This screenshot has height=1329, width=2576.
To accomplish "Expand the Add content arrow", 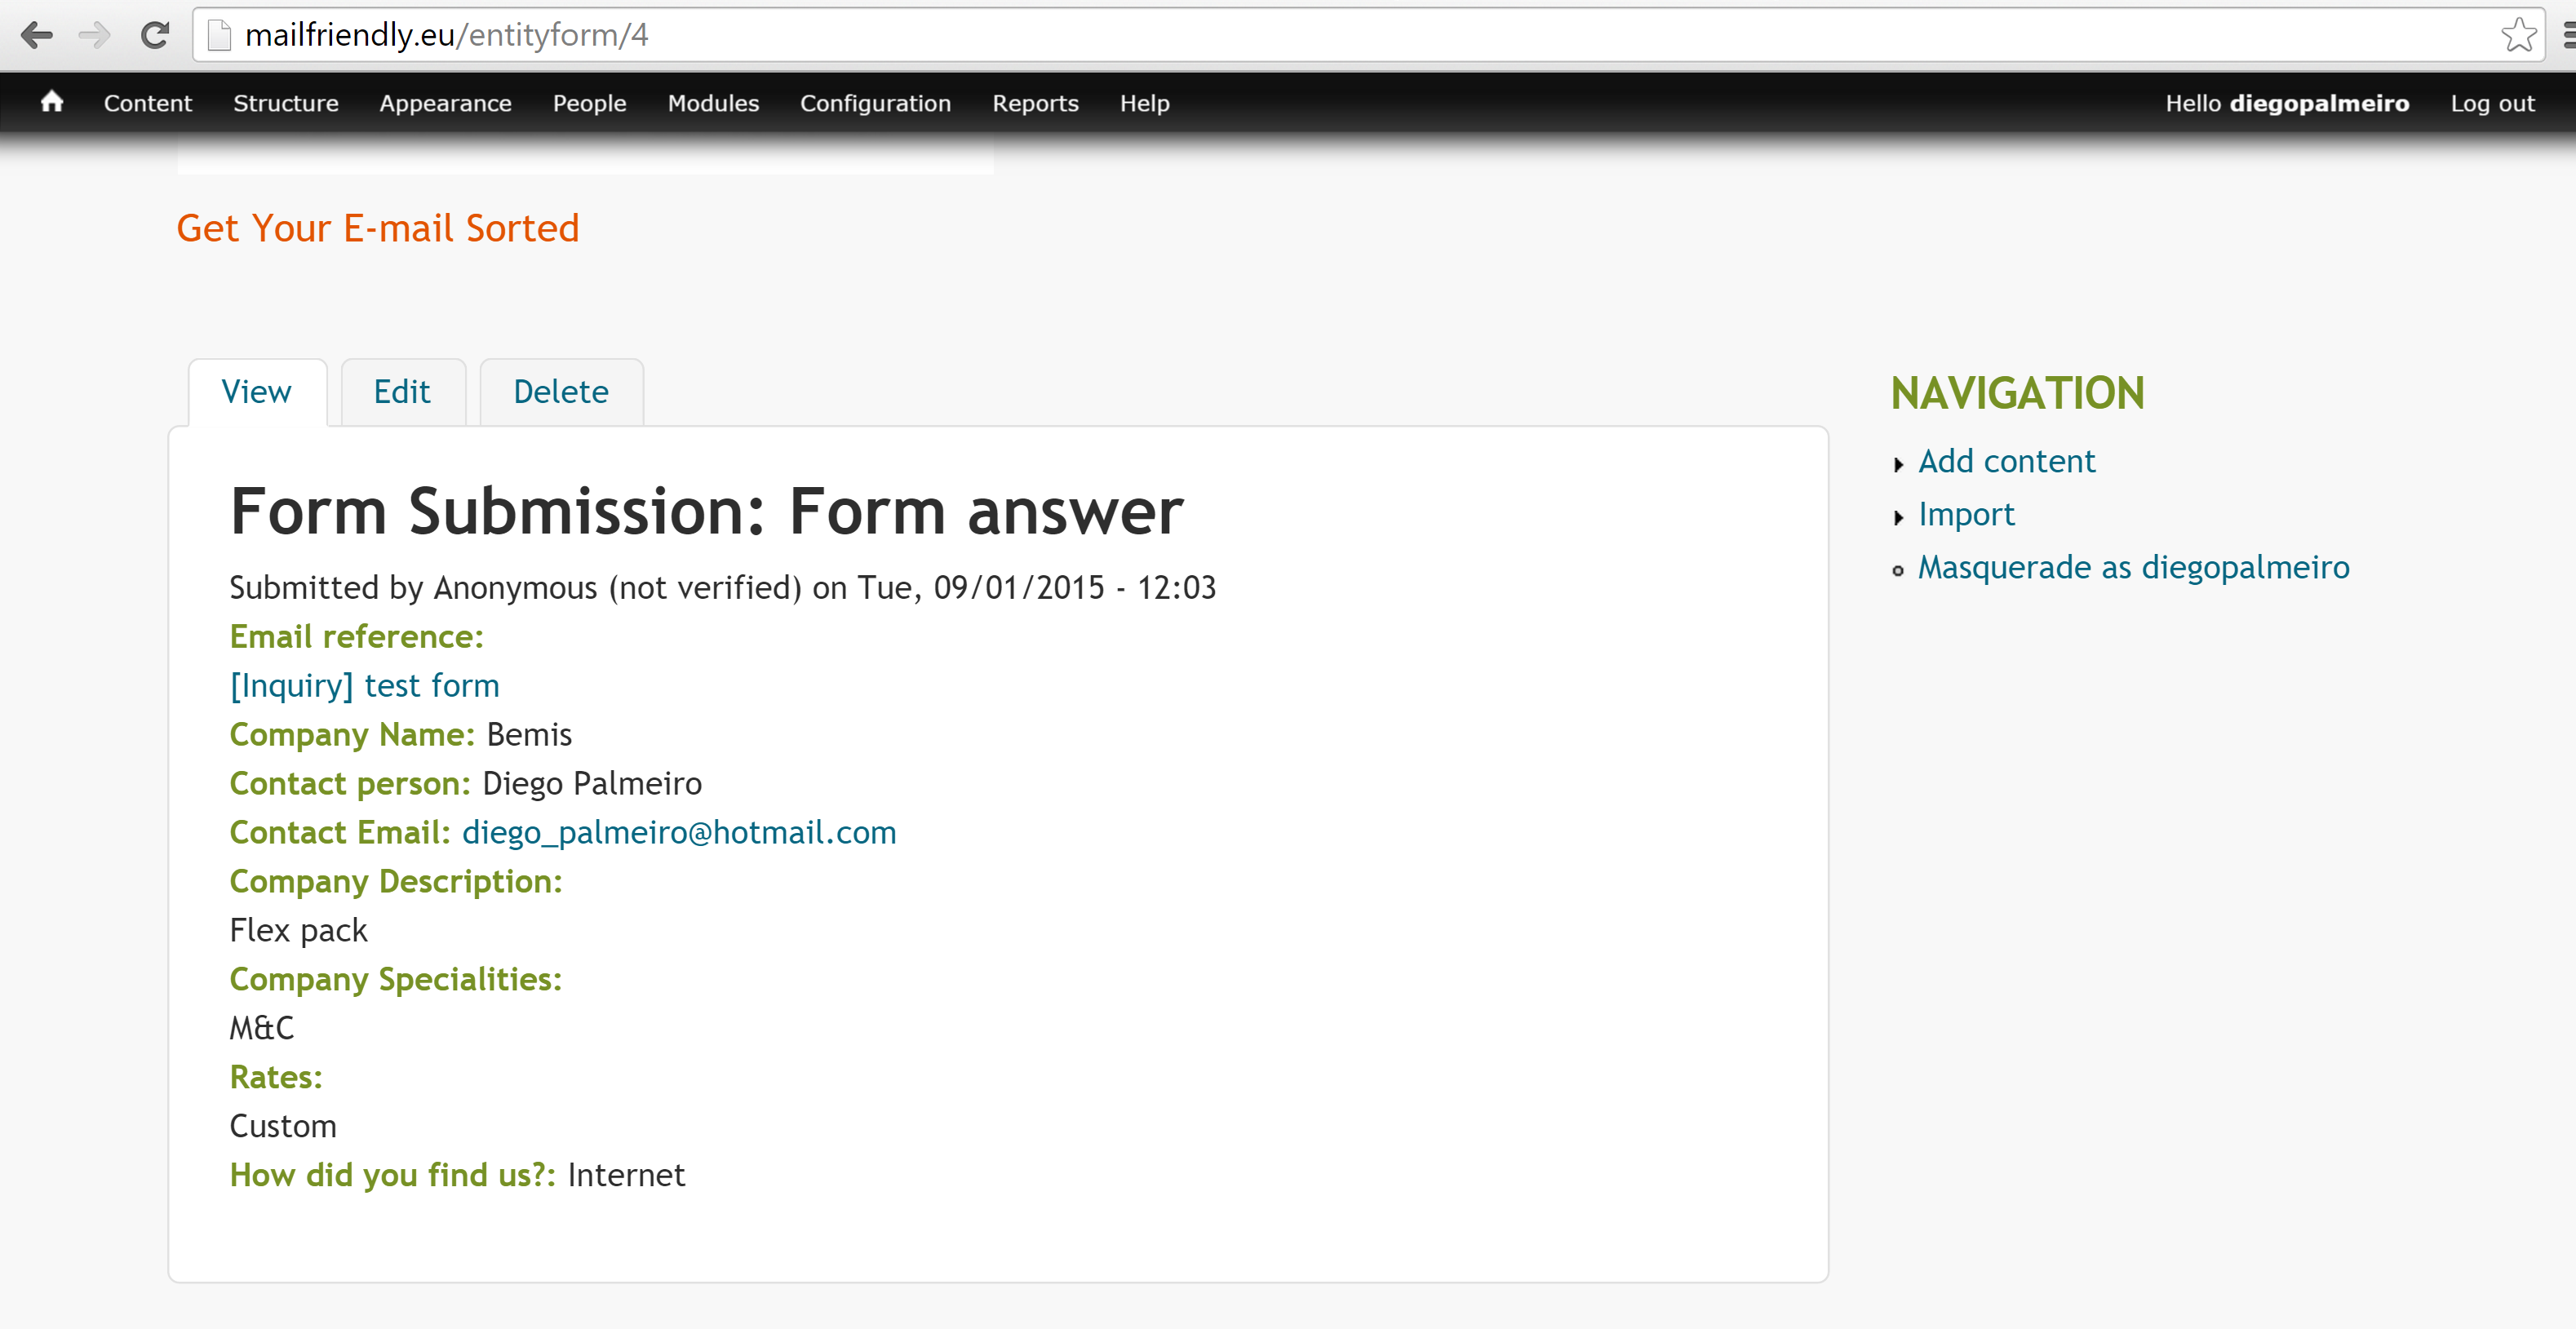I will [x=1898, y=464].
